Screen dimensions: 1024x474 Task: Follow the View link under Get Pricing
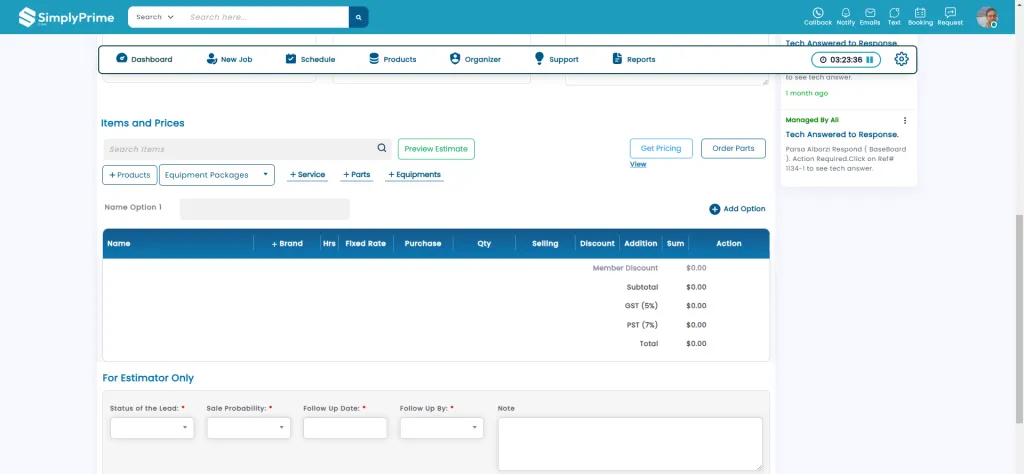tap(638, 165)
